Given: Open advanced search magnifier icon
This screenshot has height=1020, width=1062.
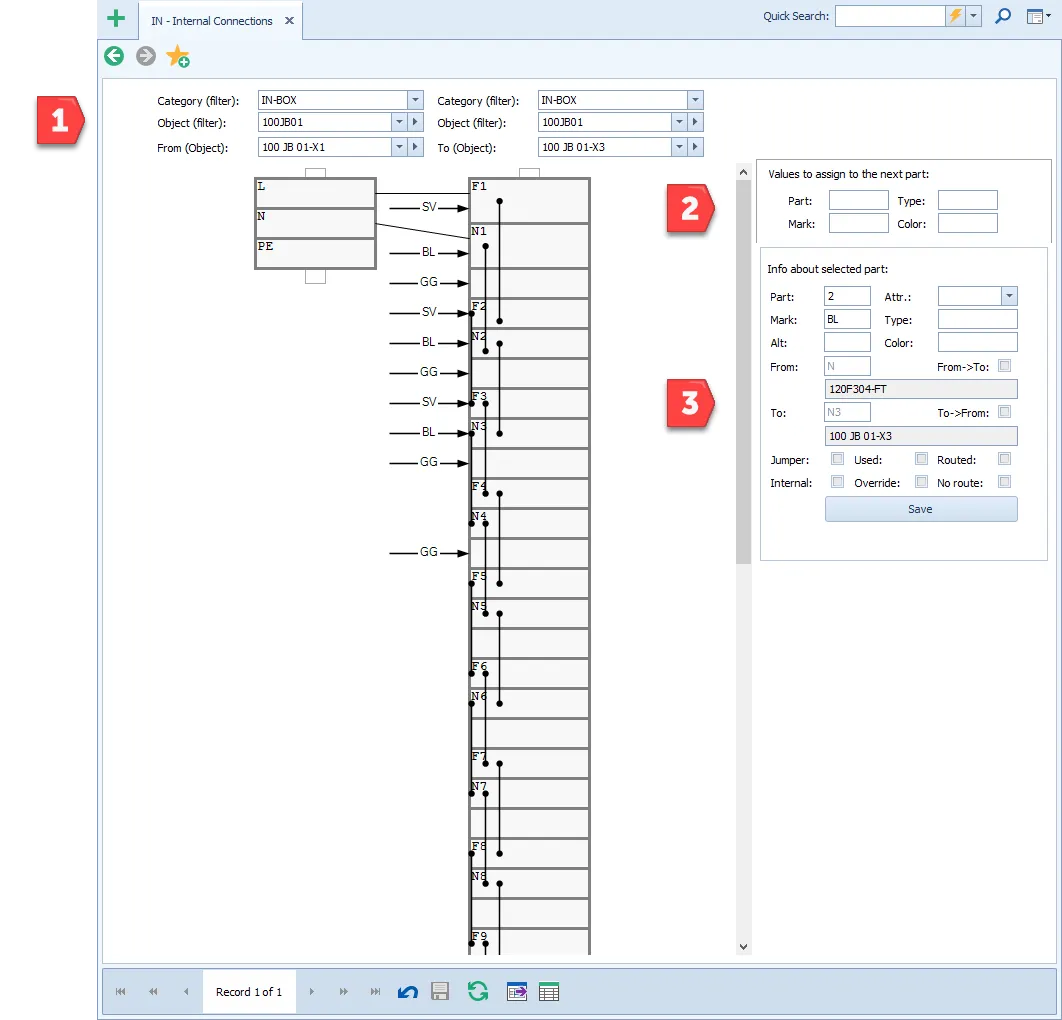Looking at the screenshot, I should (x=1003, y=16).
